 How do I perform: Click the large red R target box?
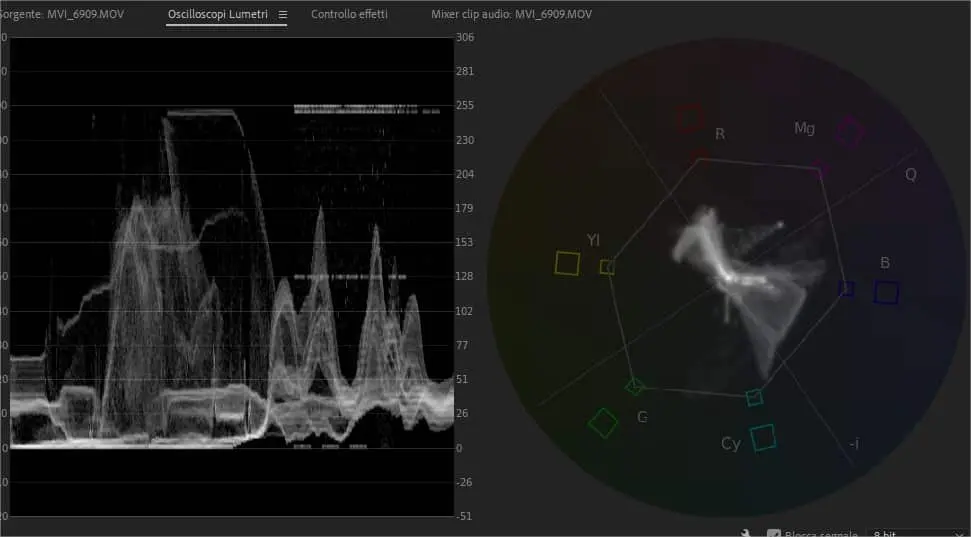tap(689, 118)
